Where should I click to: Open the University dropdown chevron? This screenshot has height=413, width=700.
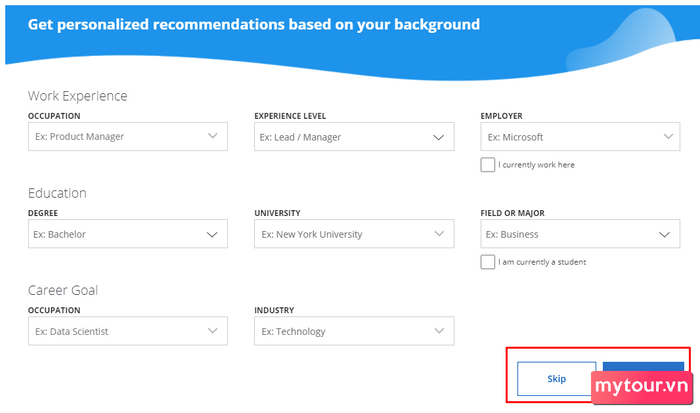439,234
